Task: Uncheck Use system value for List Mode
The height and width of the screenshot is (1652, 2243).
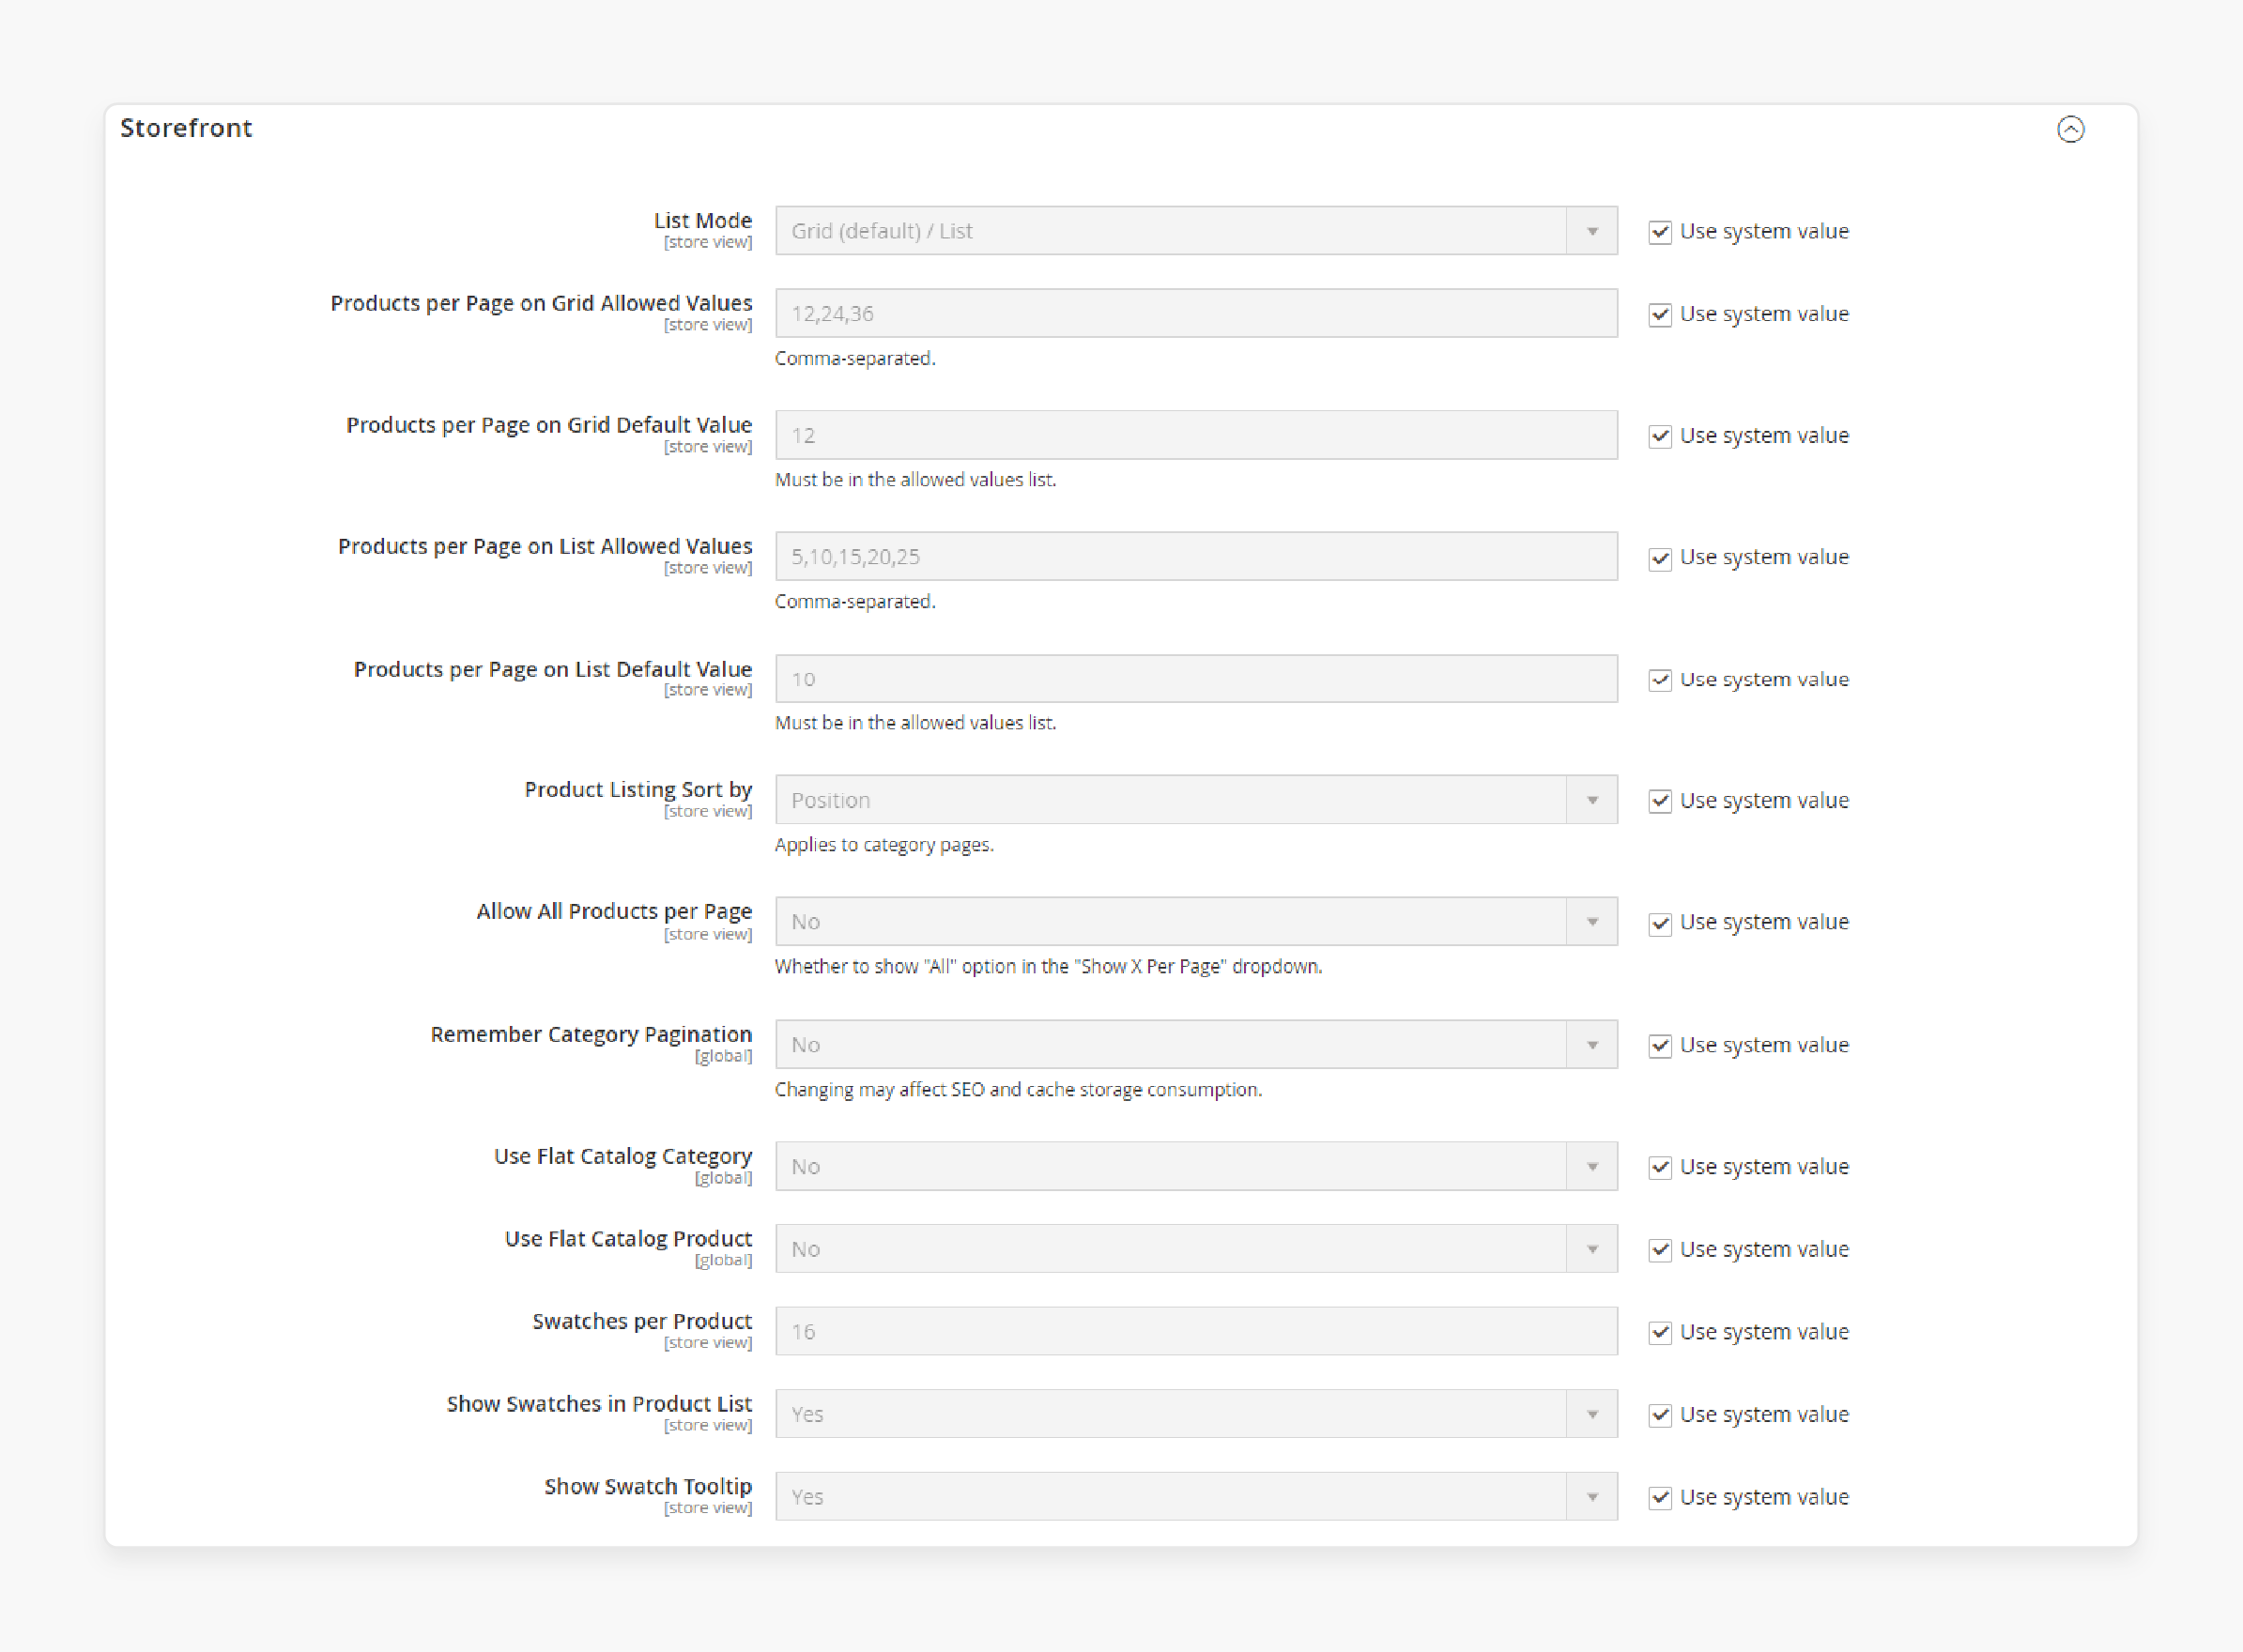Action: point(1660,232)
